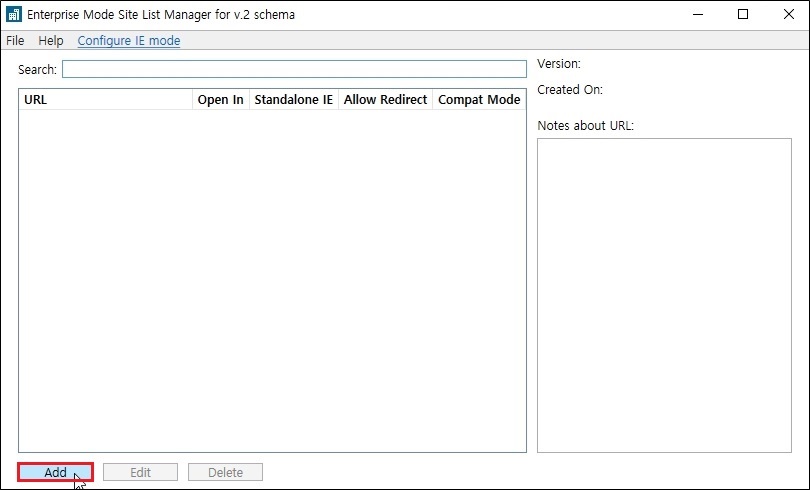
Task: Click the Standalone IE column header
Action: click(293, 100)
